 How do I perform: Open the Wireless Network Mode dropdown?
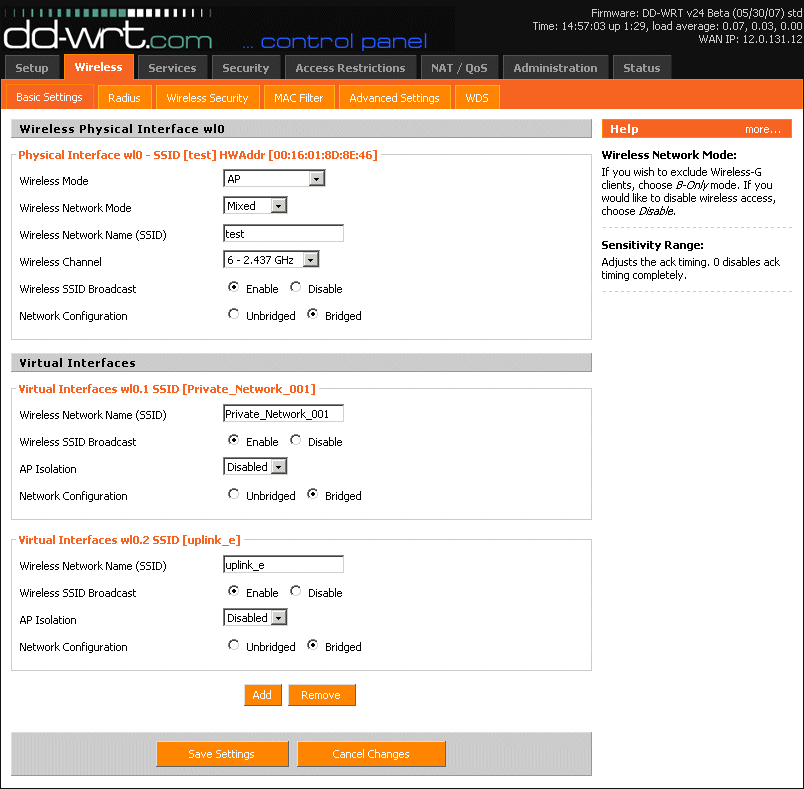tap(255, 206)
